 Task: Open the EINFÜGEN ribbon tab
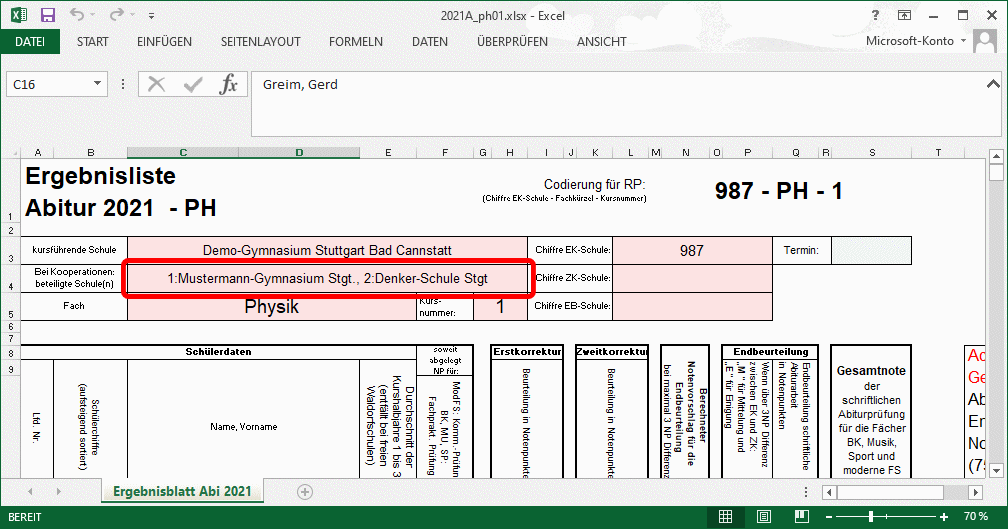pos(164,42)
